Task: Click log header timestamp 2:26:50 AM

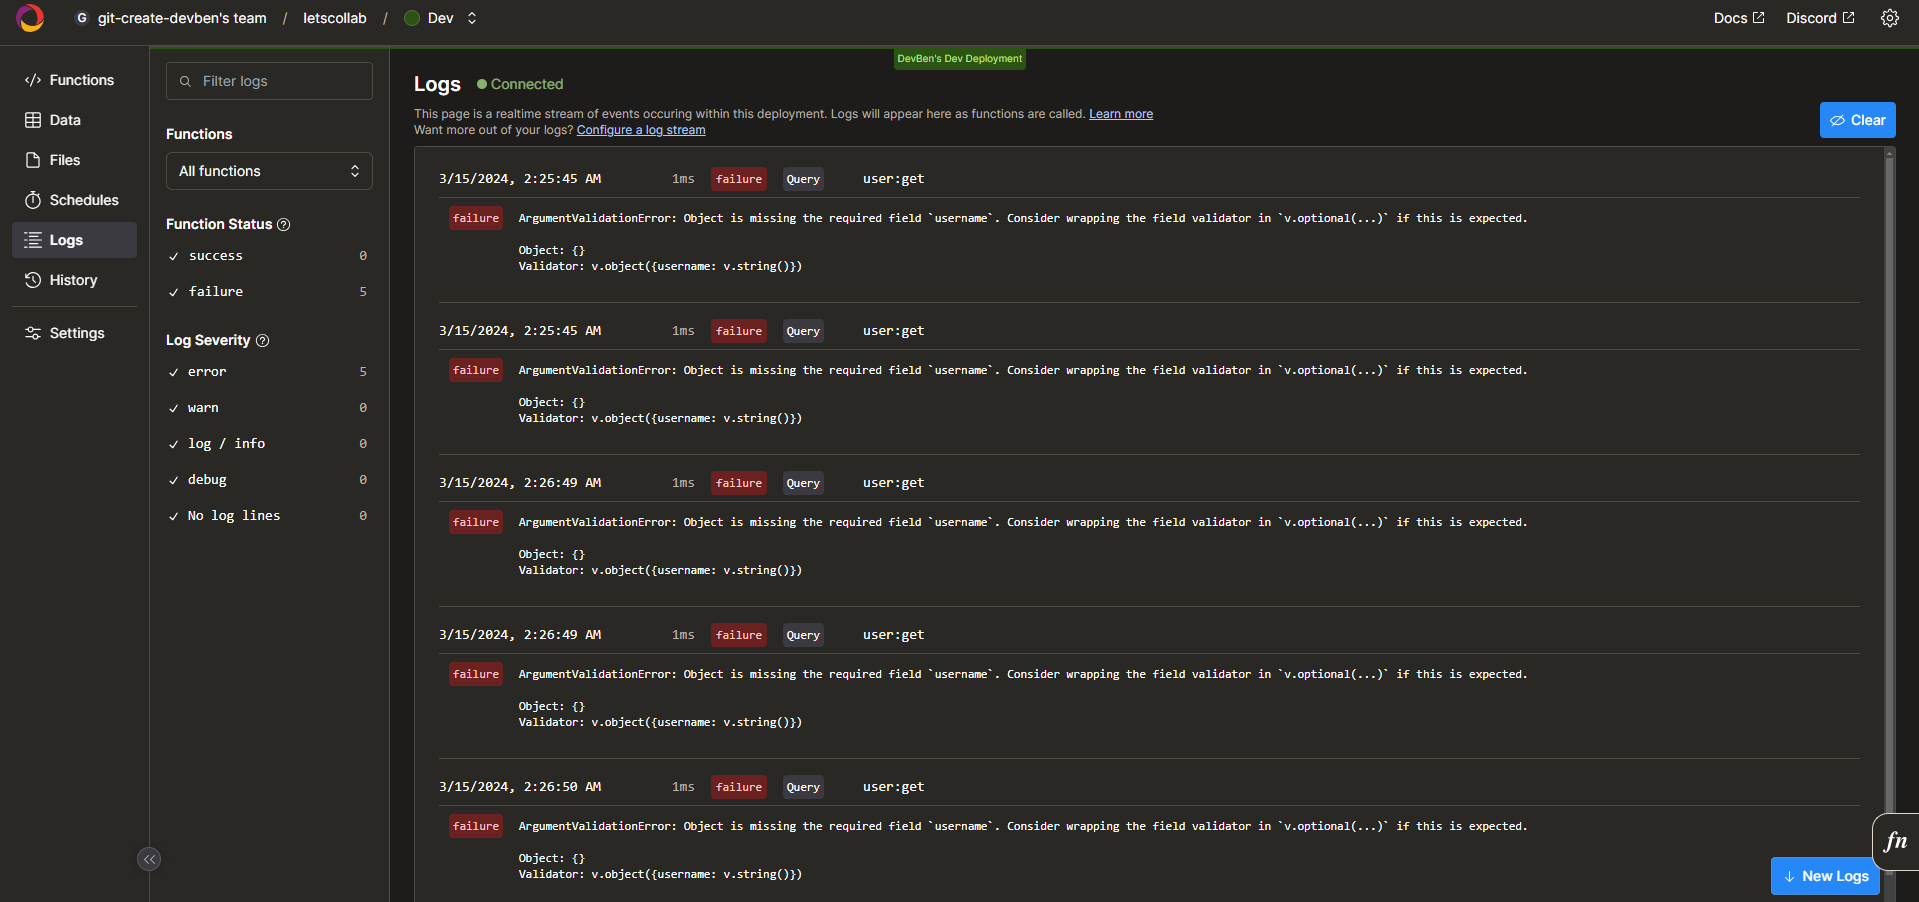Action: (x=520, y=787)
